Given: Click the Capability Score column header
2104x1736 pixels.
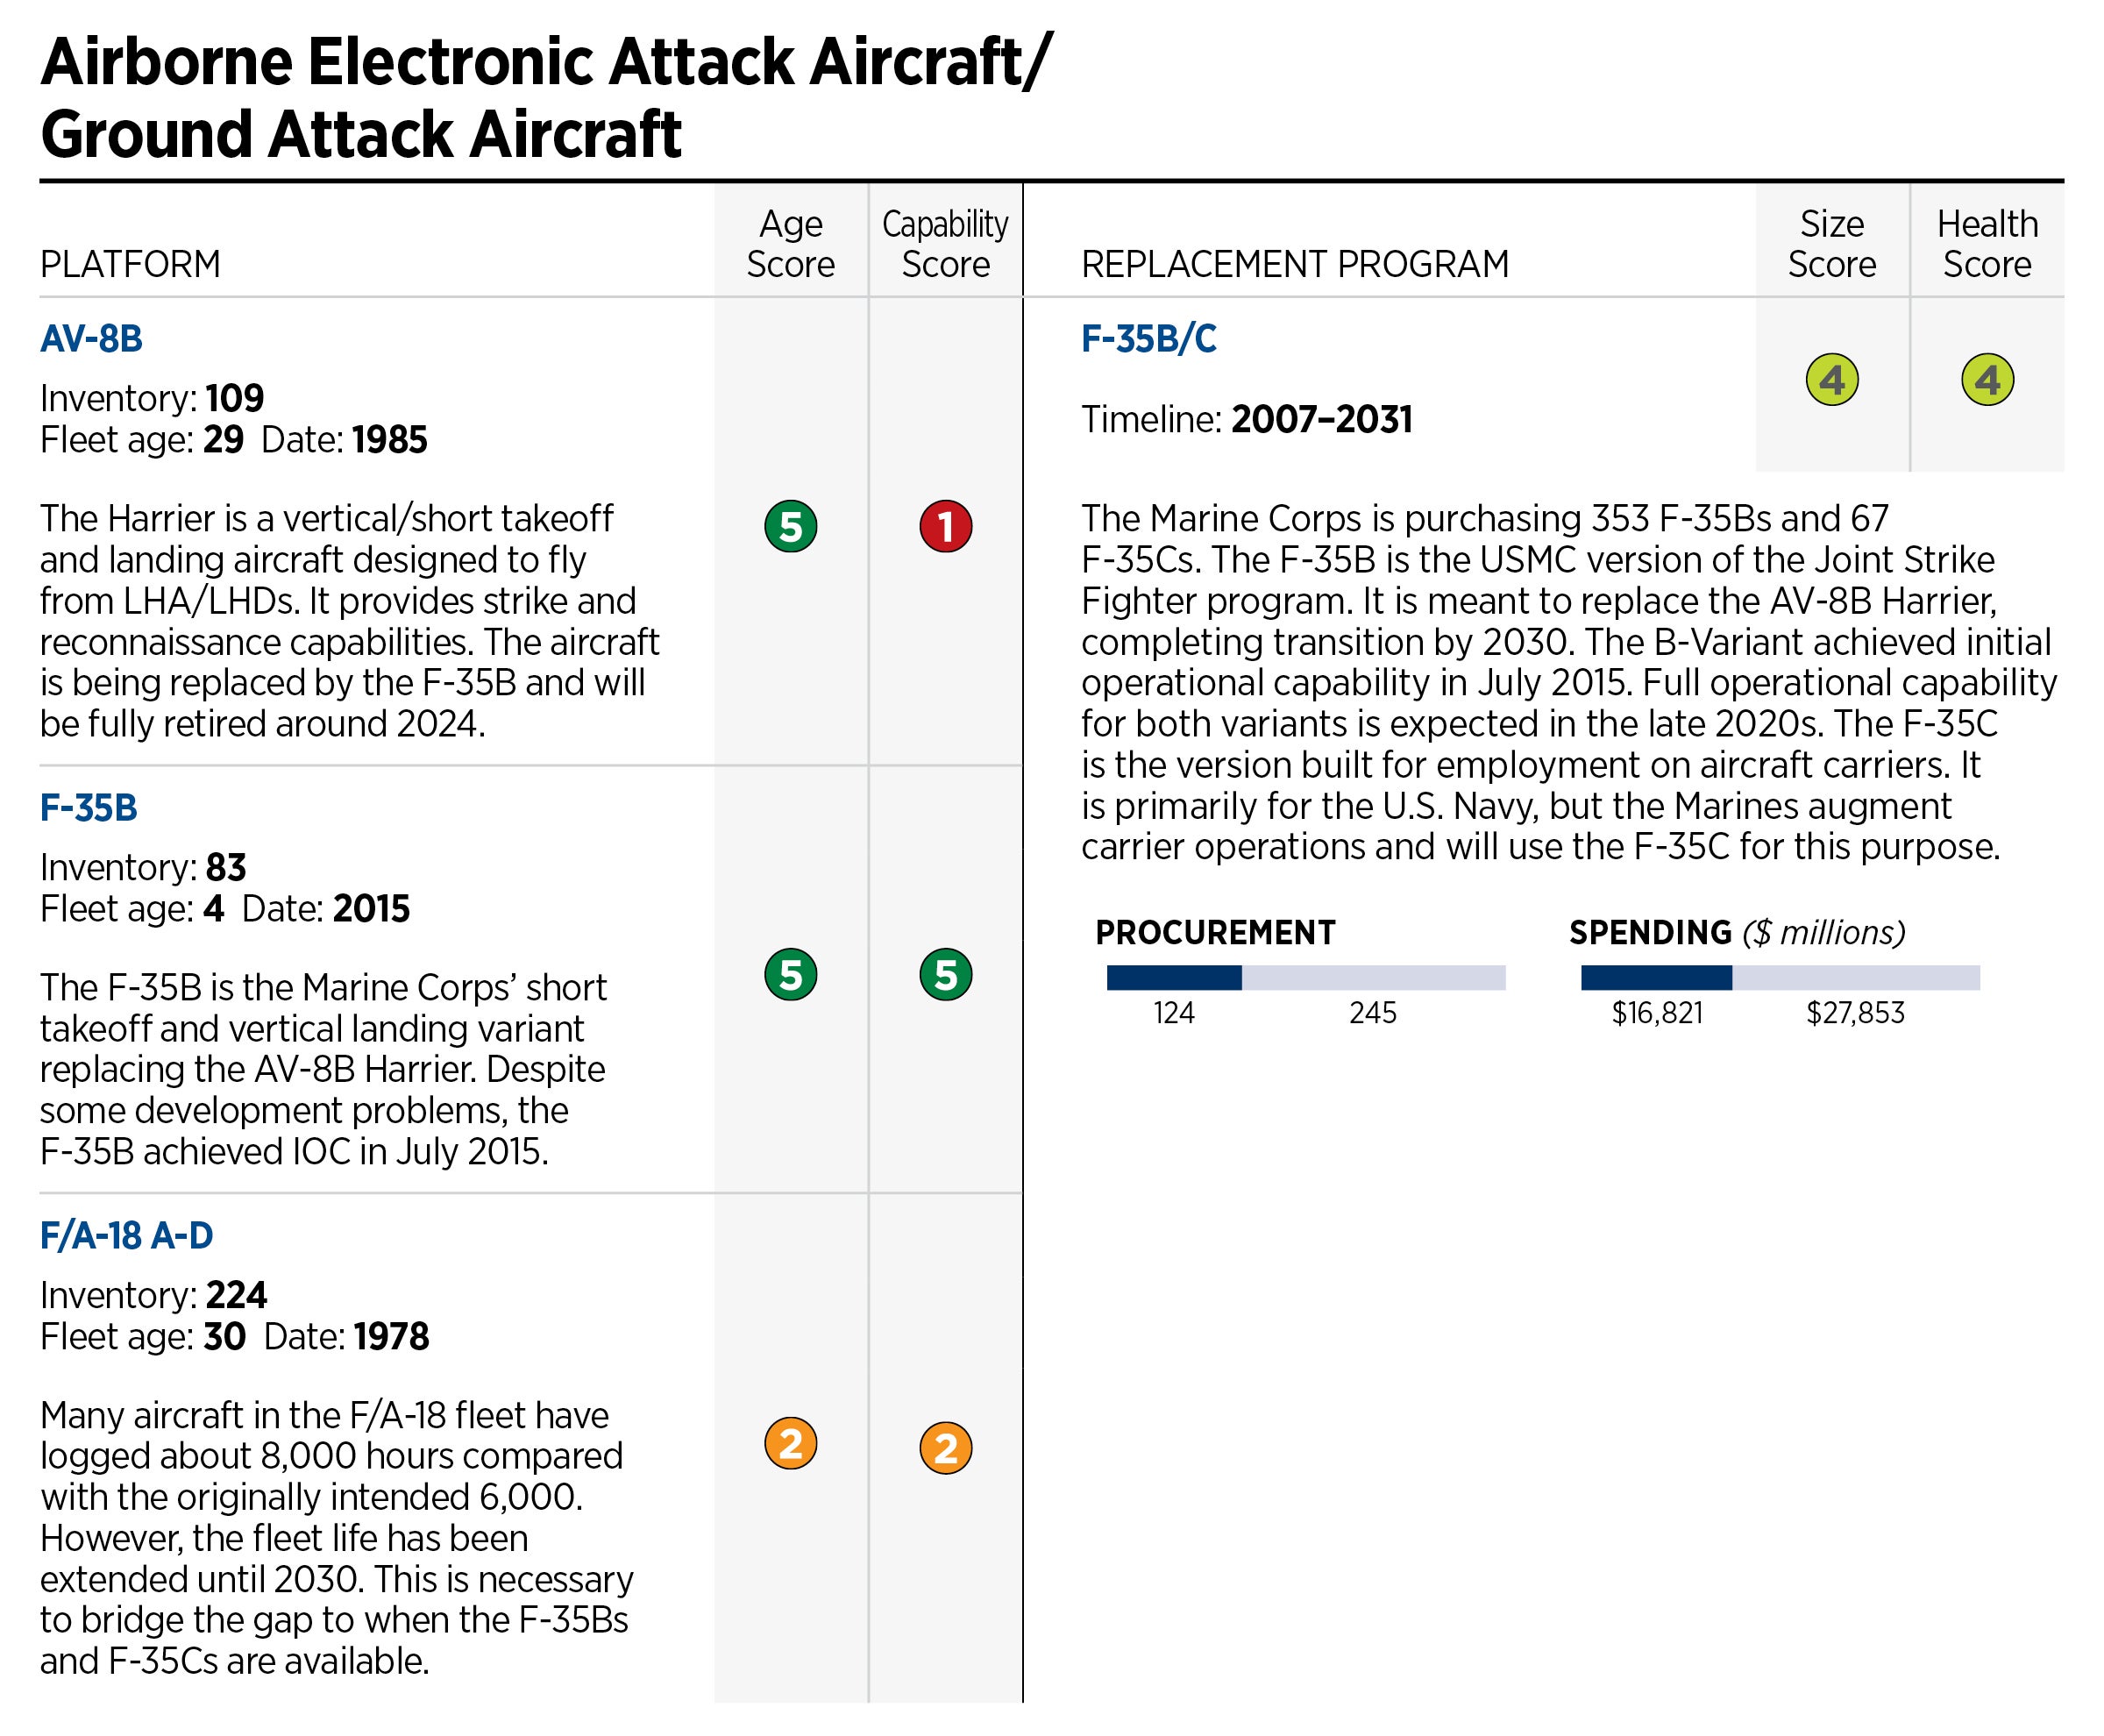Looking at the screenshot, I should [x=945, y=243].
